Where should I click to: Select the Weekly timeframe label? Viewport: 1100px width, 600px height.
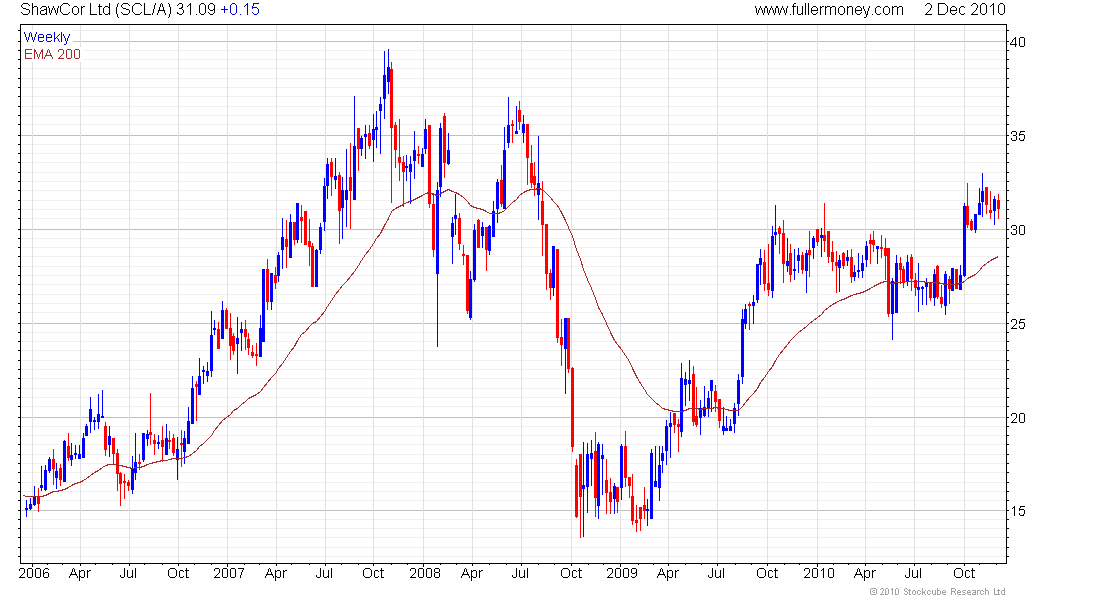(x=47, y=38)
